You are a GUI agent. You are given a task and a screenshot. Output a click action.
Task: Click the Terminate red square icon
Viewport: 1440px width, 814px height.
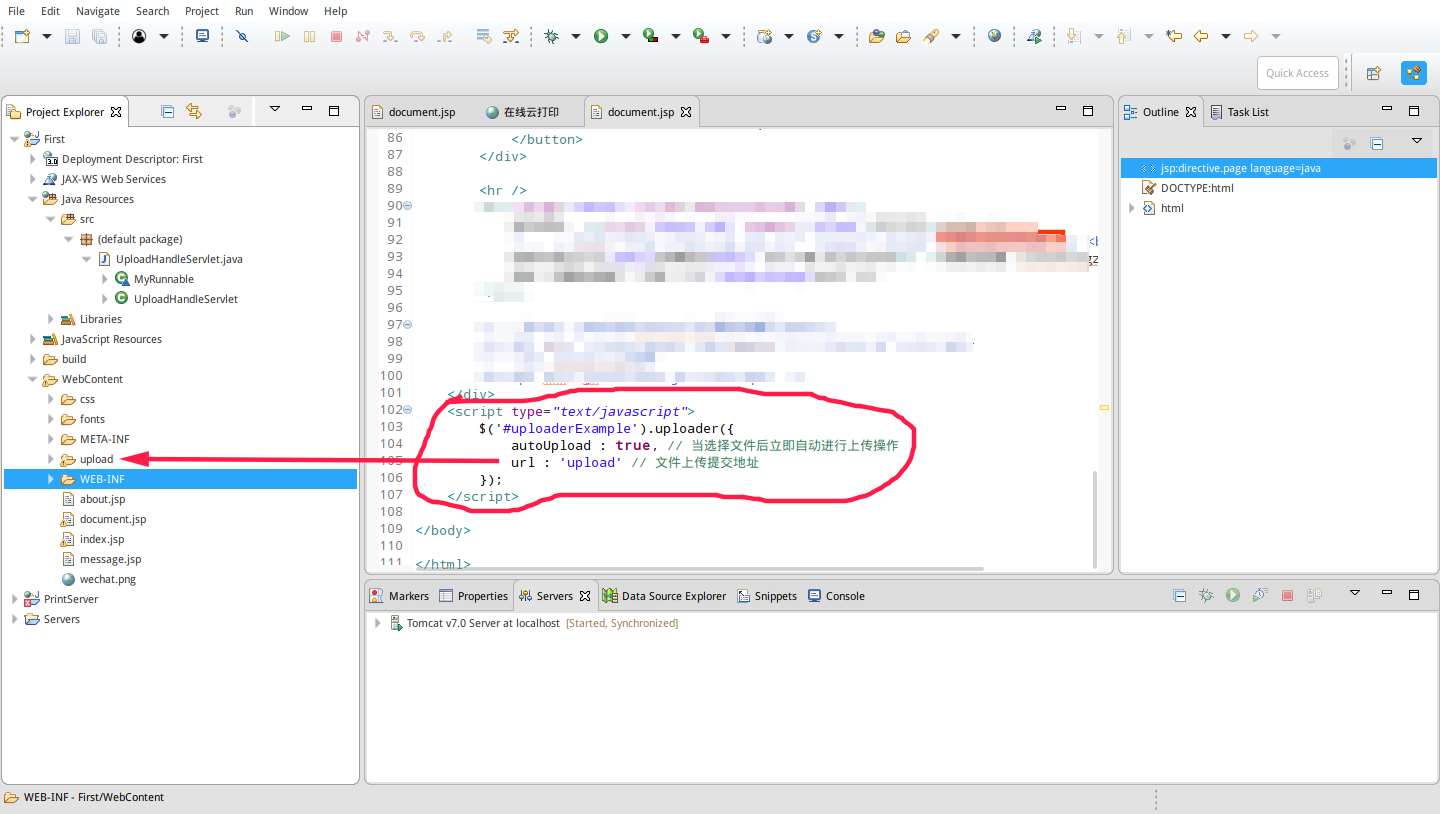(336, 36)
